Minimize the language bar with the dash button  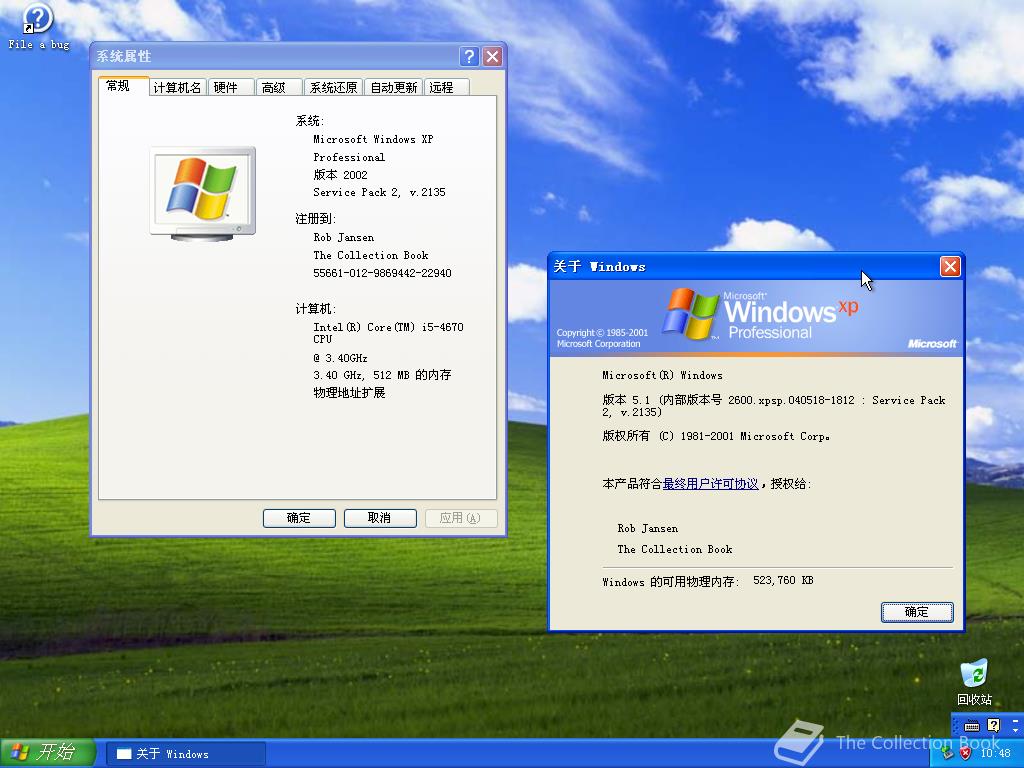(1016, 721)
